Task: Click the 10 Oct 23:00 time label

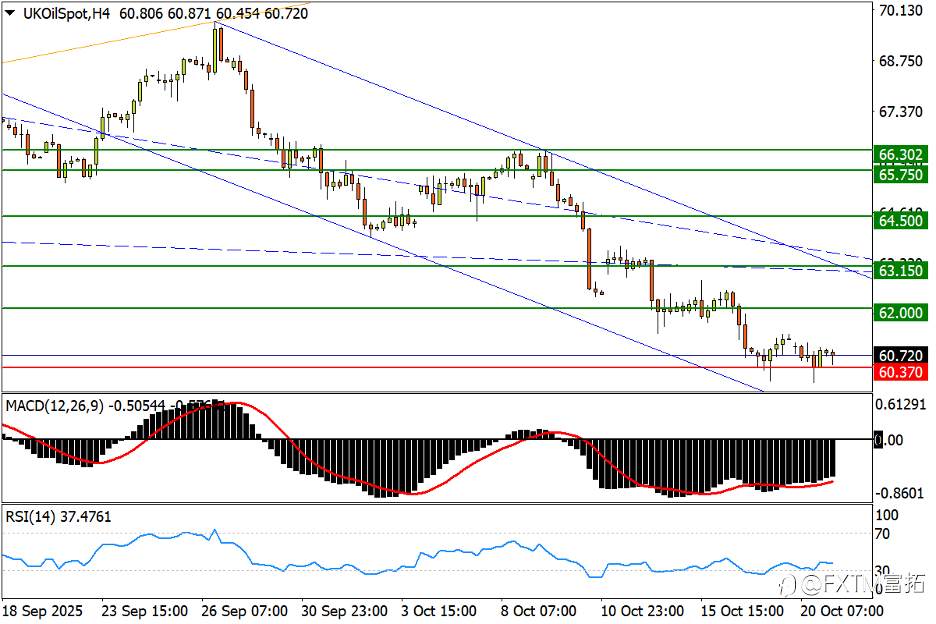Action: tap(642, 611)
